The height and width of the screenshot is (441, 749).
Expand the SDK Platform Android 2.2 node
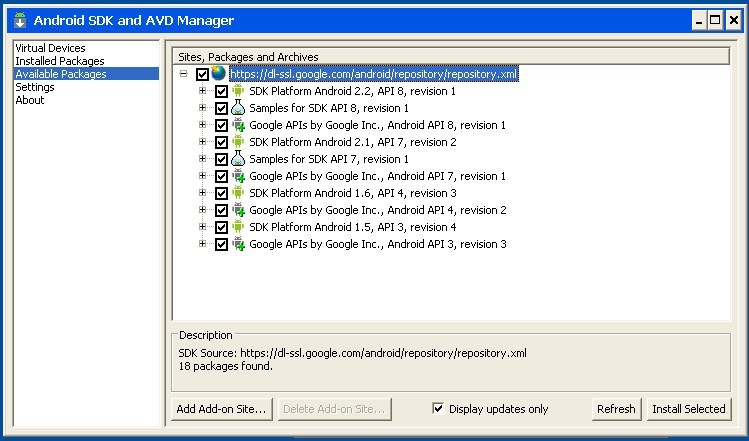(202, 91)
